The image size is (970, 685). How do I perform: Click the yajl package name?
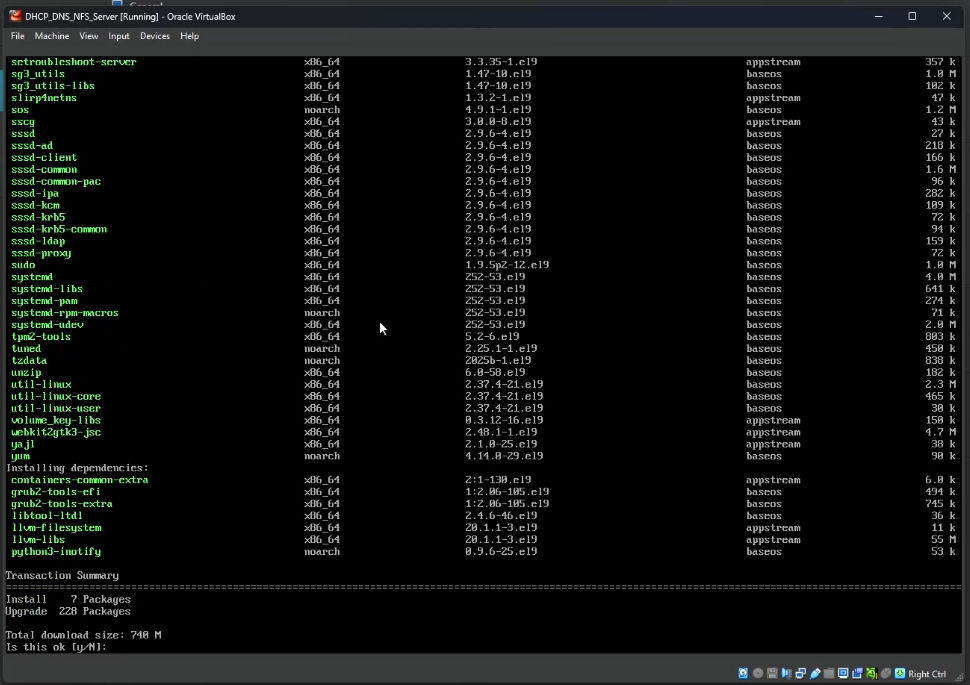23,444
